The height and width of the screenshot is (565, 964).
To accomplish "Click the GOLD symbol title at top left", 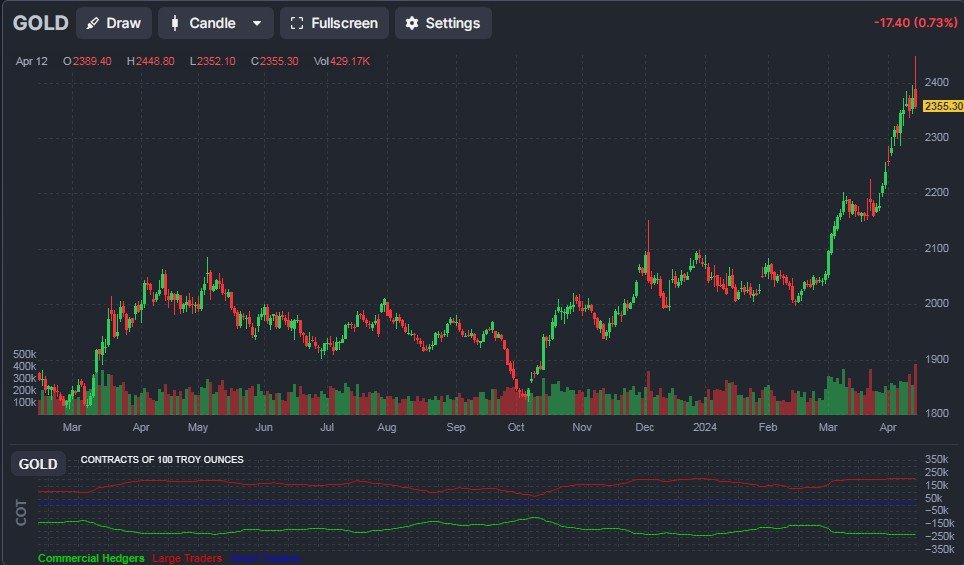I will pos(41,23).
